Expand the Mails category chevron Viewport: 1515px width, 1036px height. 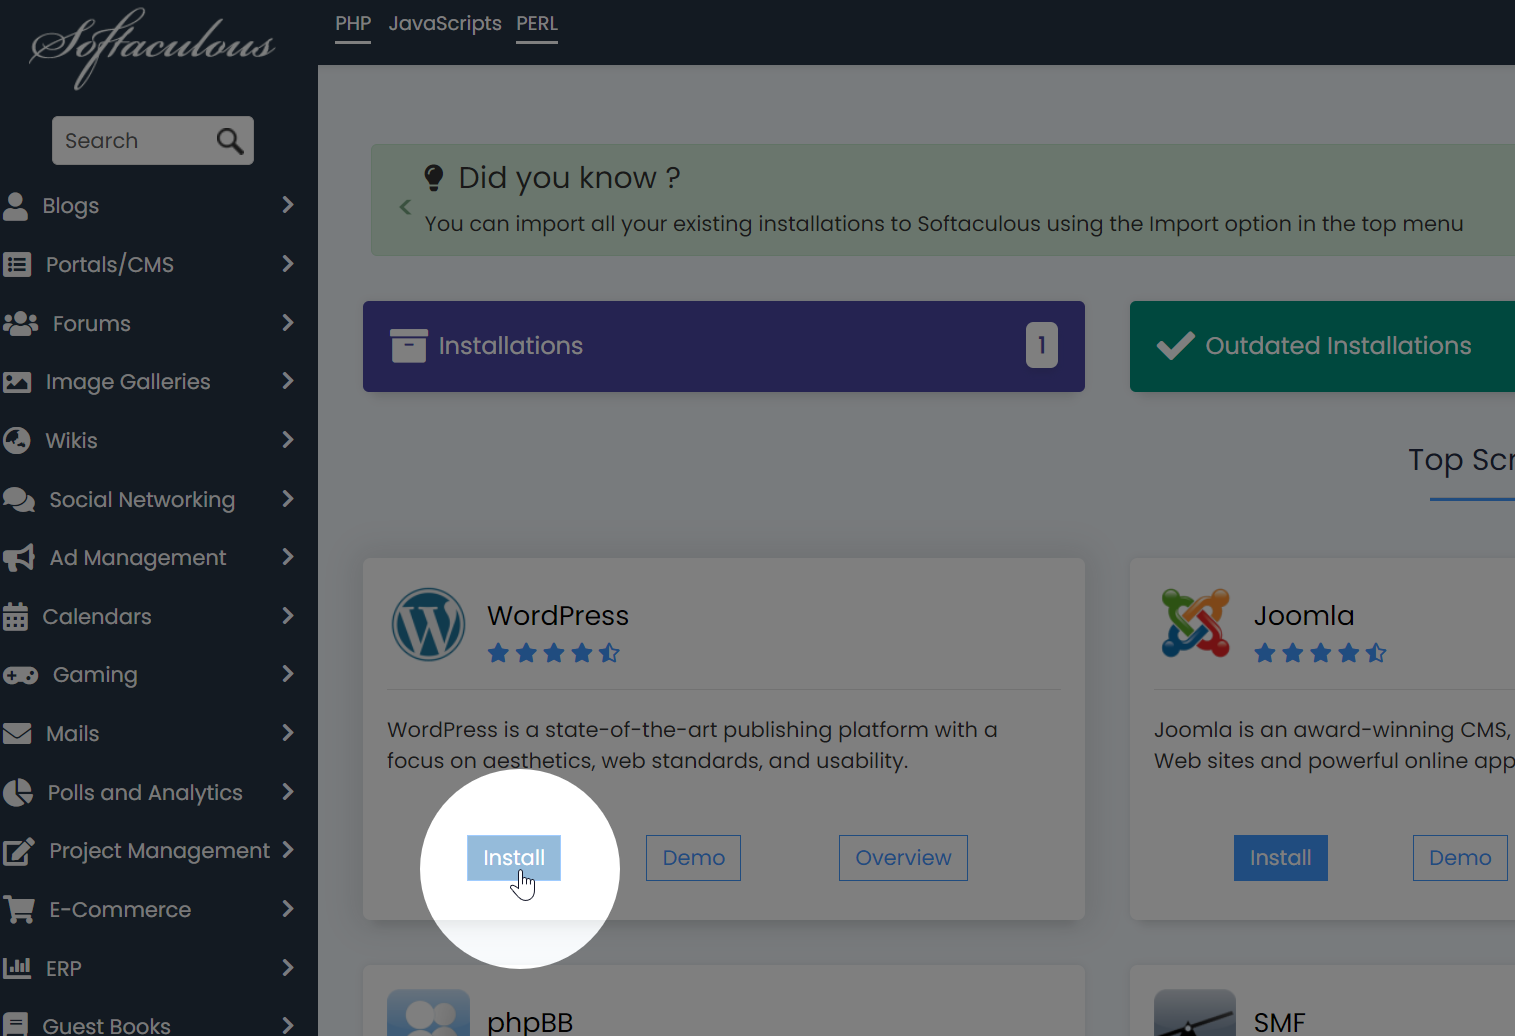click(x=288, y=733)
